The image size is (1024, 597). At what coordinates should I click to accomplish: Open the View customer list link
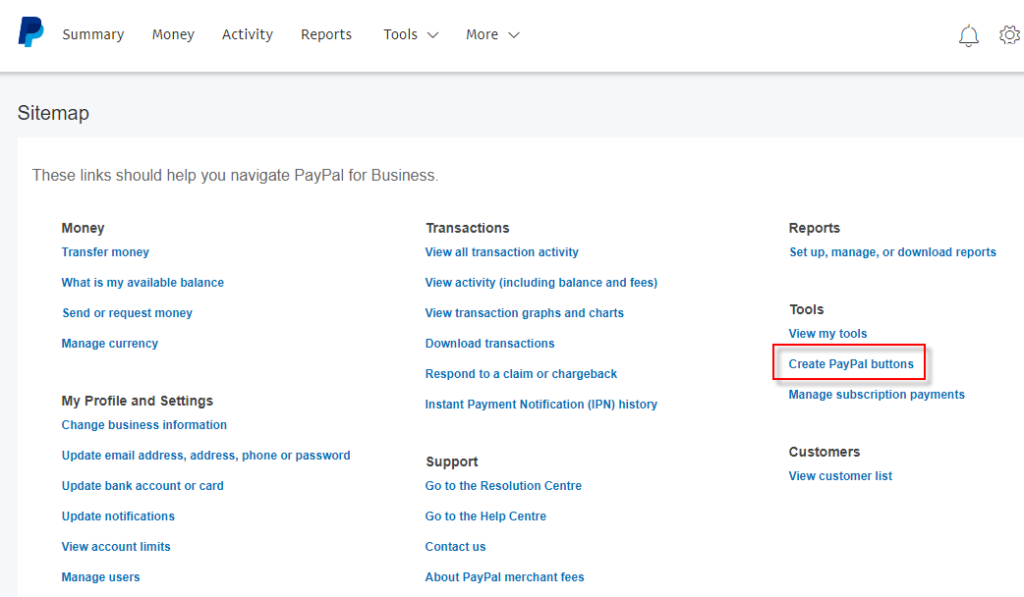click(x=840, y=476)
